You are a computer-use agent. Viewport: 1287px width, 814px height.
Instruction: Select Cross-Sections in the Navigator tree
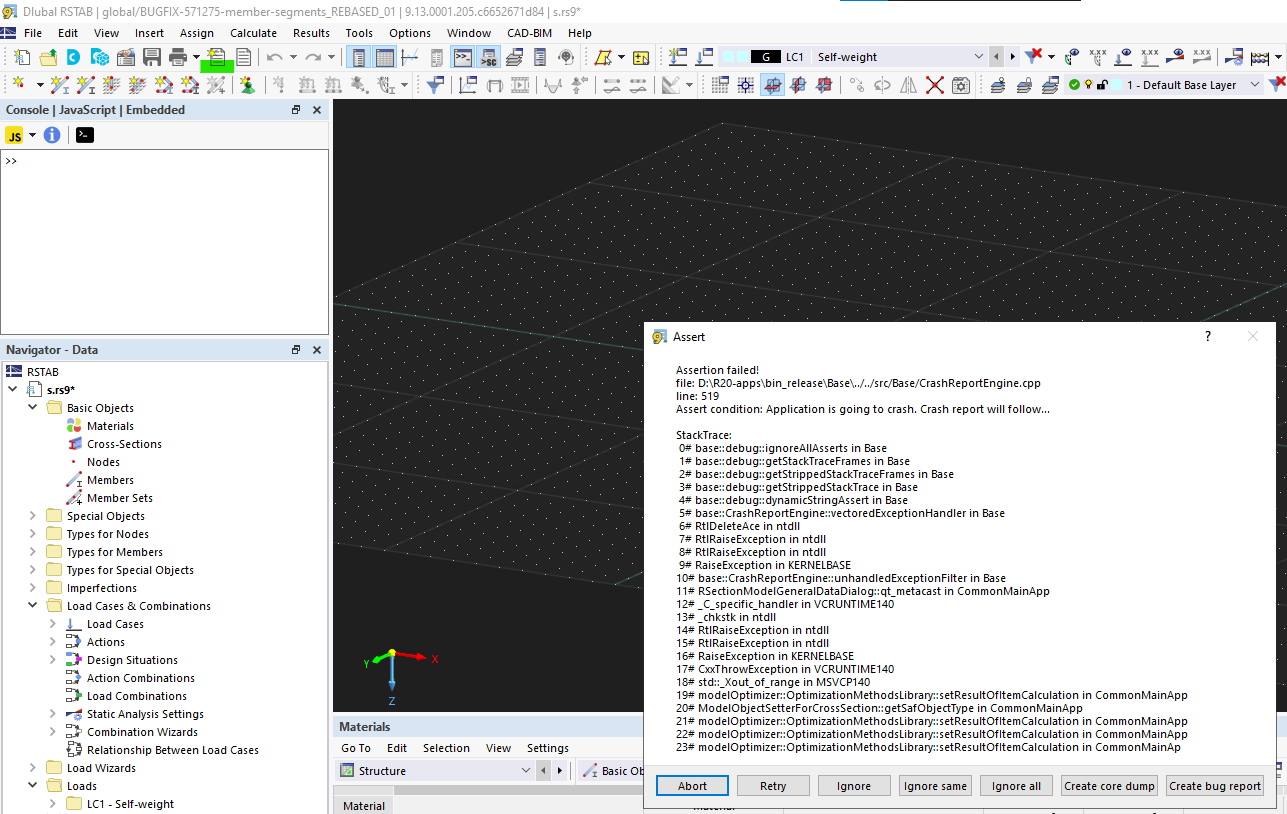click(124, 444)
